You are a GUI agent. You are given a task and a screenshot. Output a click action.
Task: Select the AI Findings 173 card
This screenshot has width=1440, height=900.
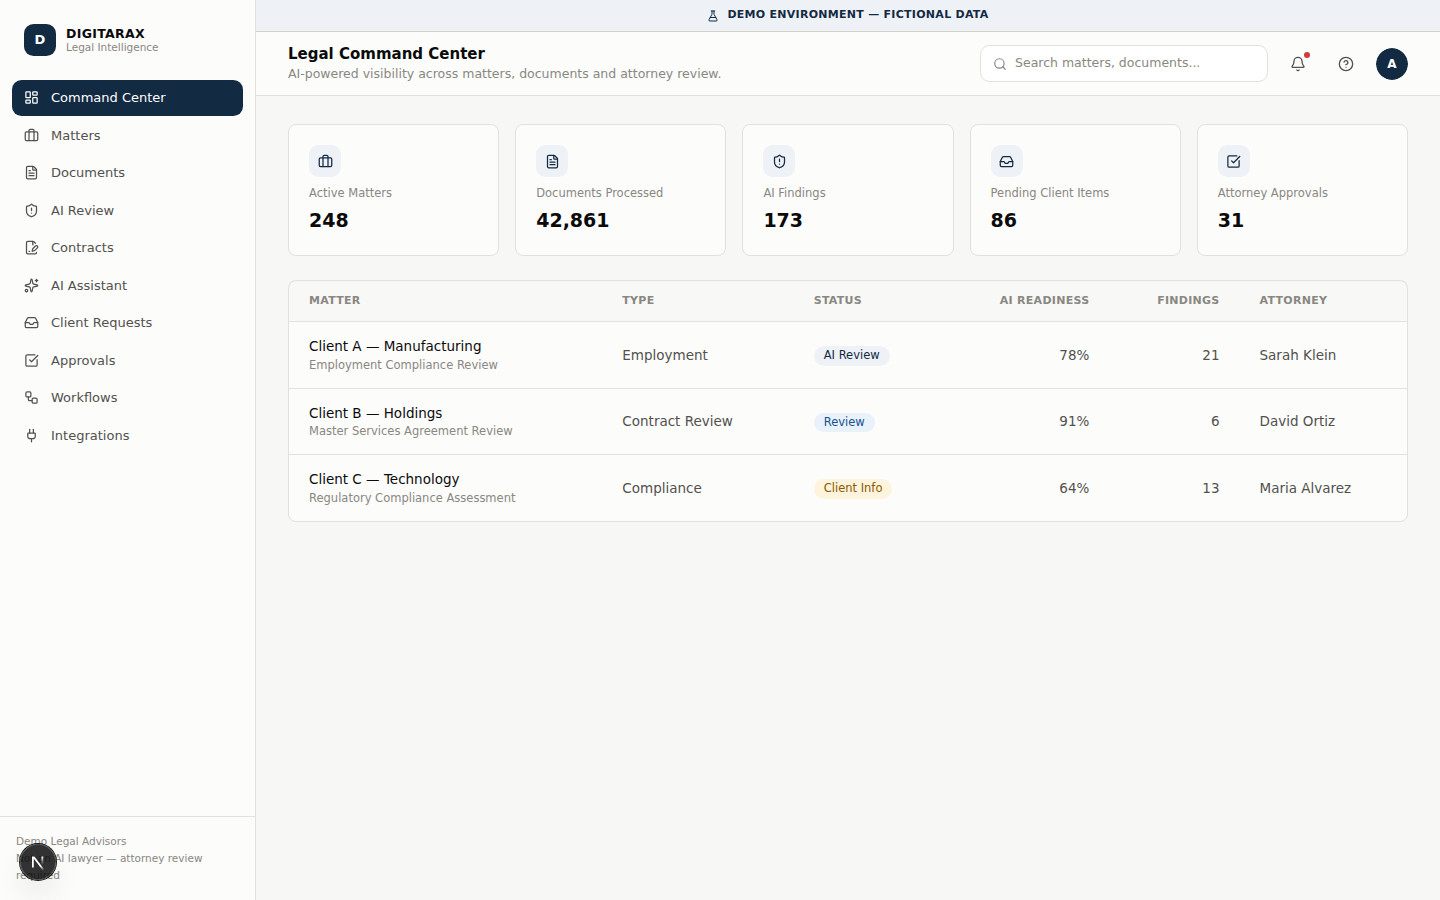click(847, 190)
